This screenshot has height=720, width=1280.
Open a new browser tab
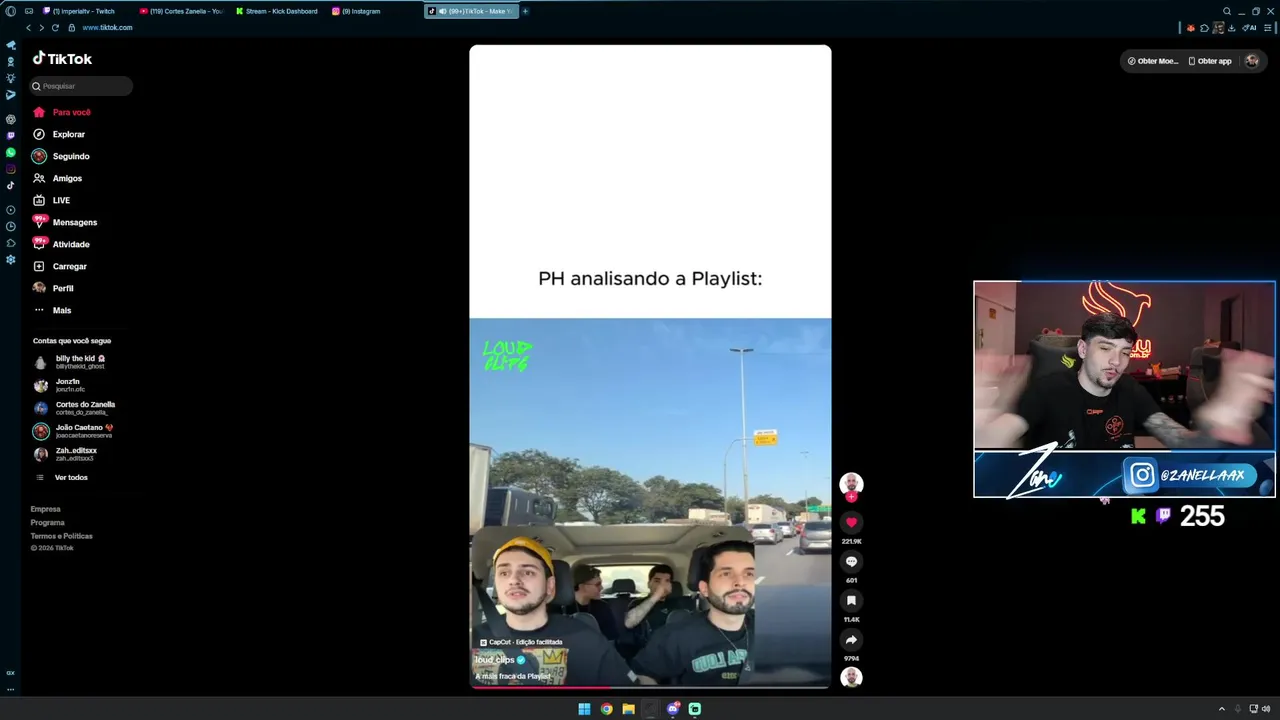tap(525, 11)
